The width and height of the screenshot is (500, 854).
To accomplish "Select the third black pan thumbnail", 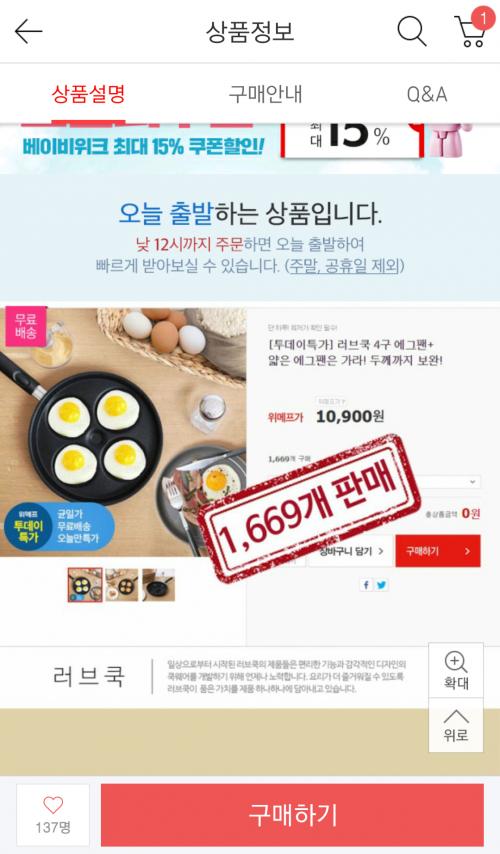I will (x=158, y=584).
